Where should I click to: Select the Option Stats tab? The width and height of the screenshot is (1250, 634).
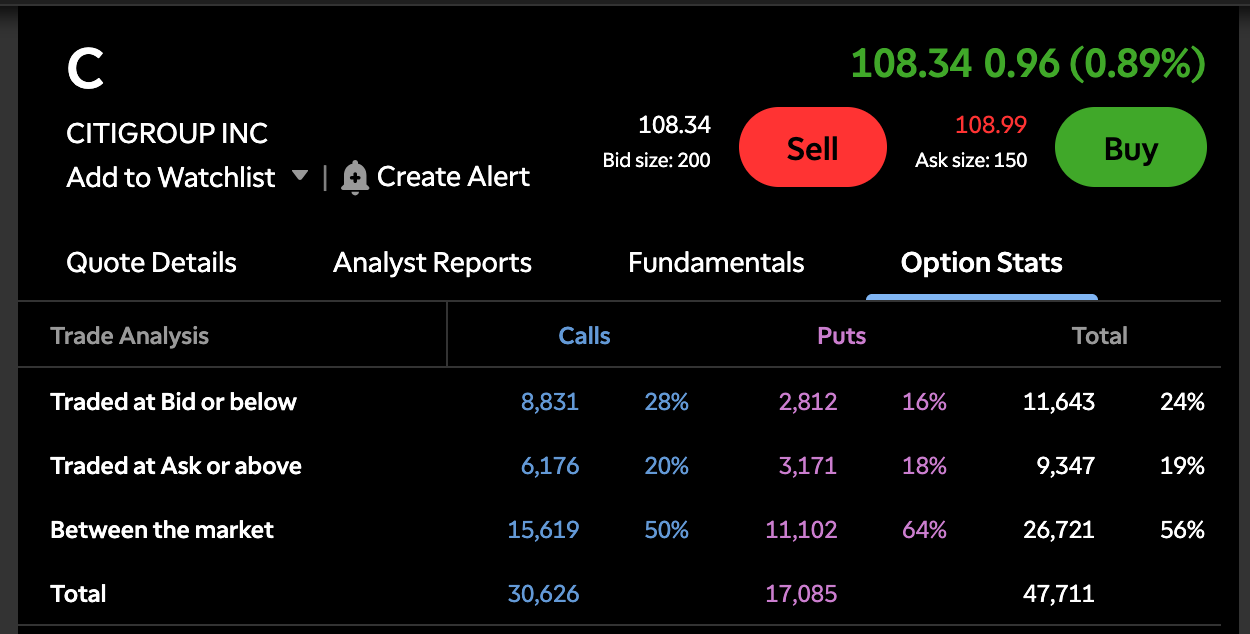pyautogui.click(x=981, y=263)
